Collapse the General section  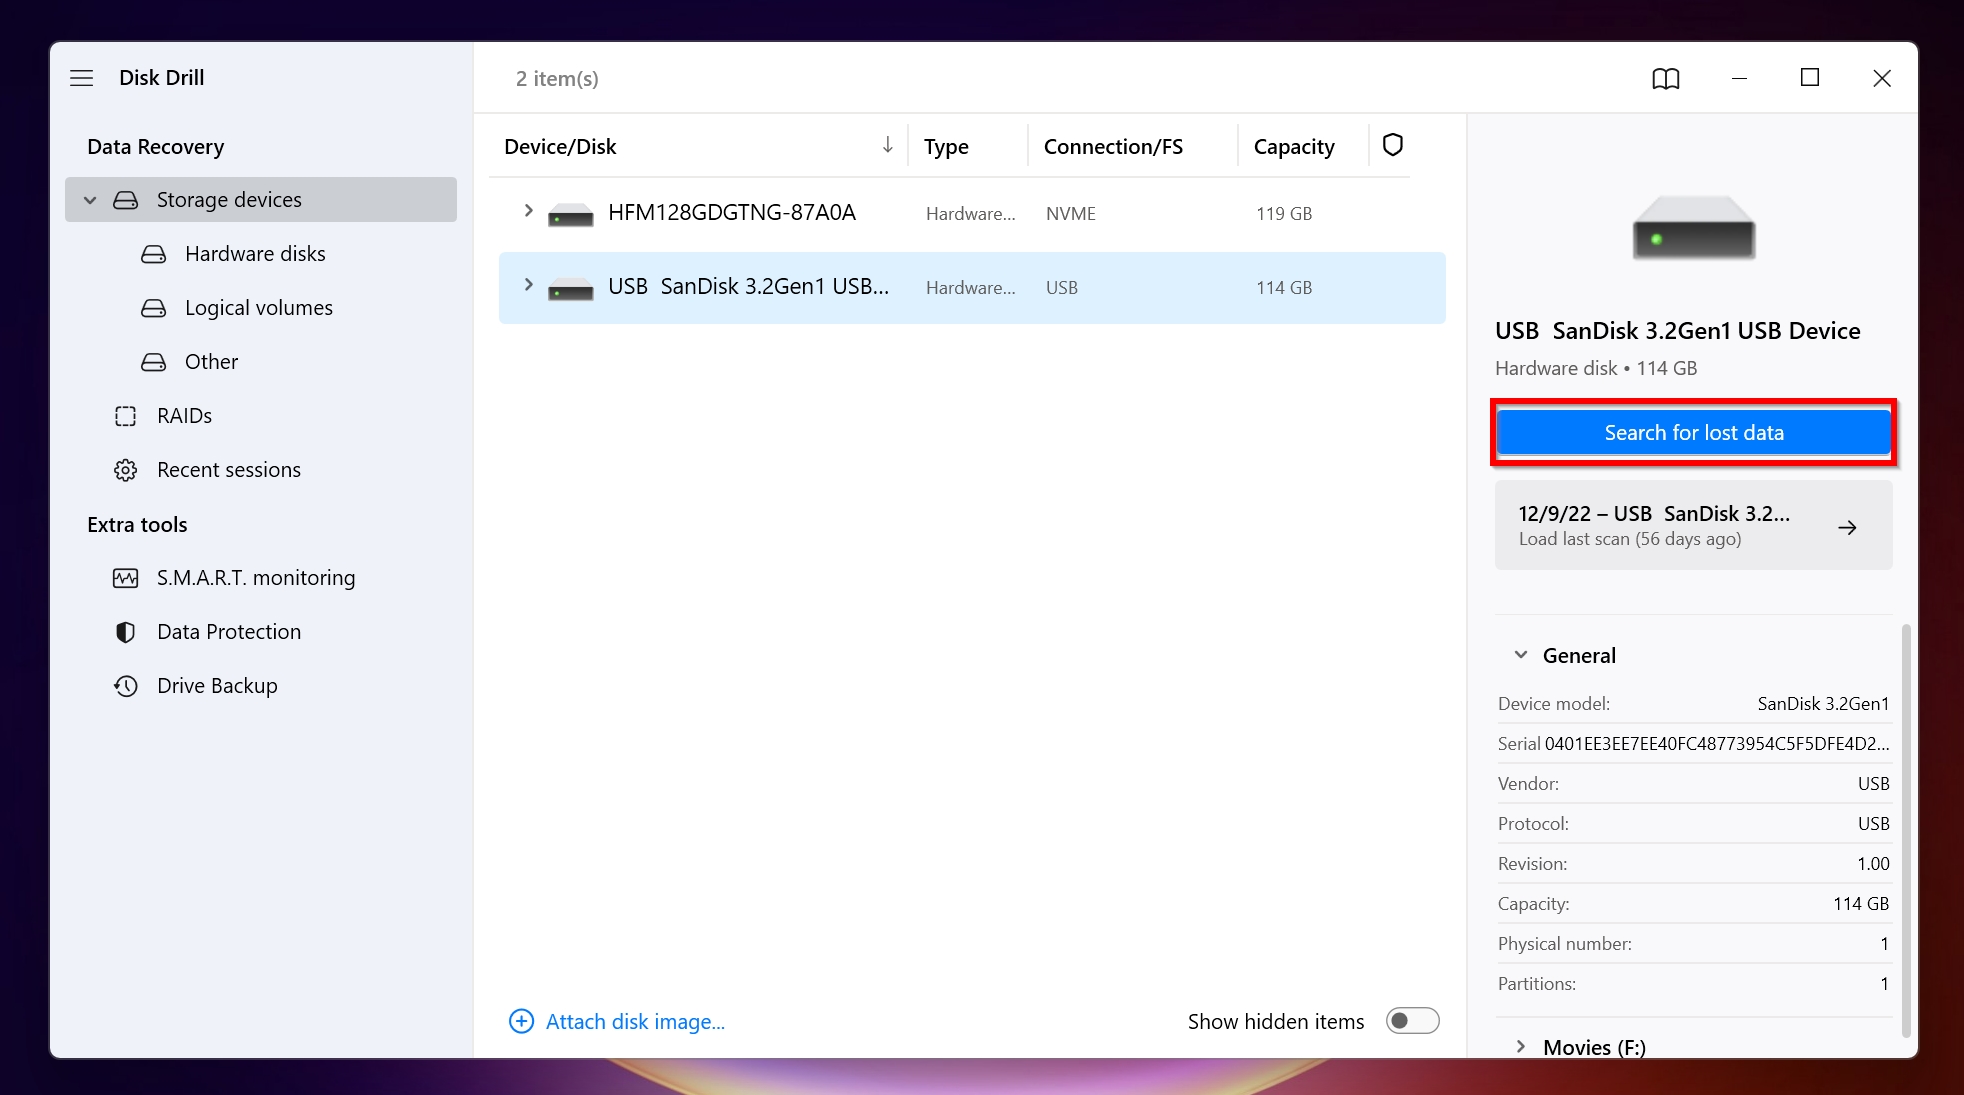click(x=1519, y=655)
